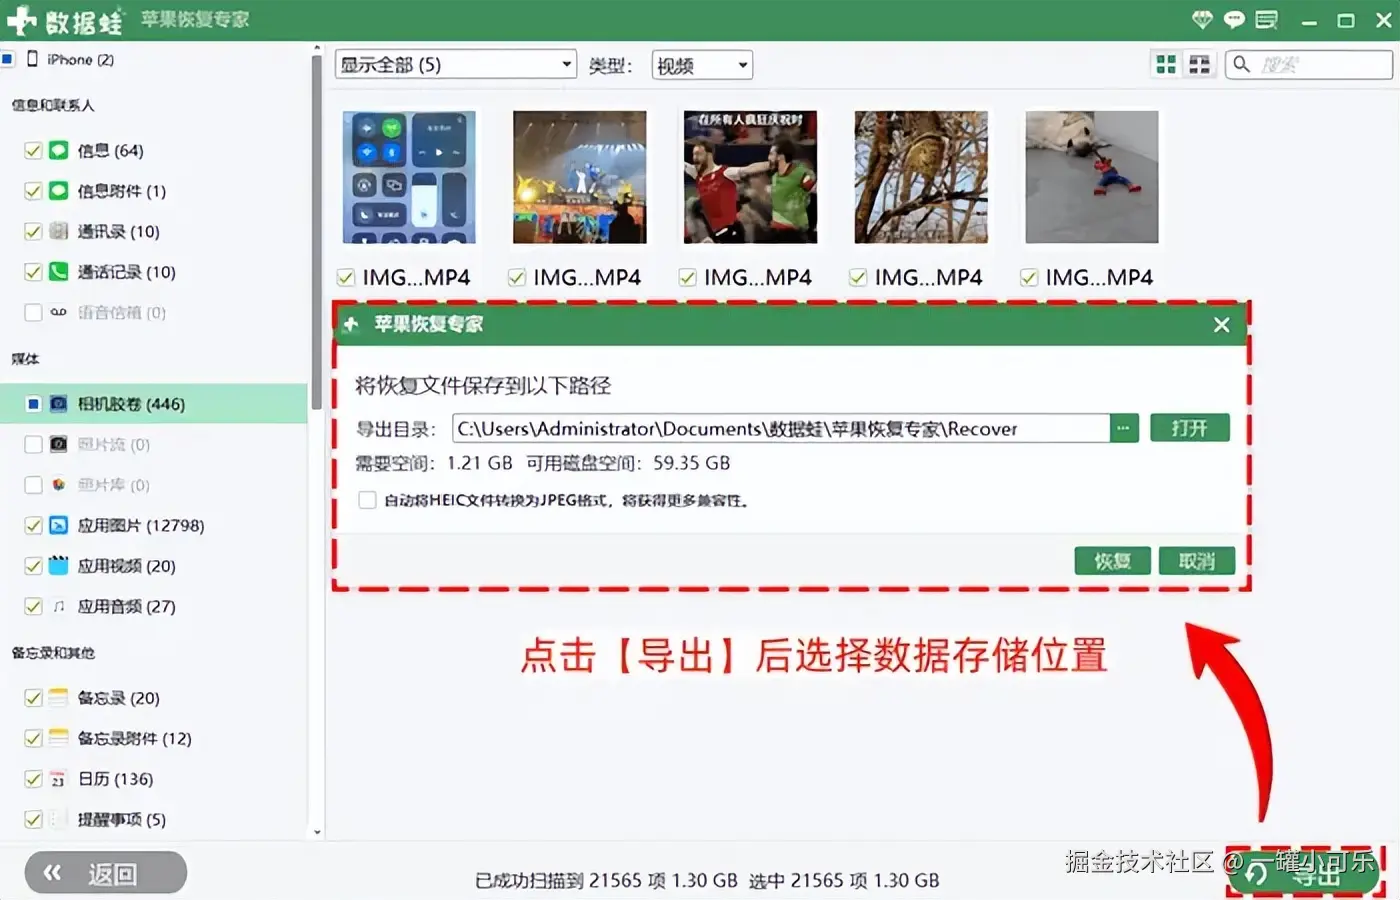Click the 导出 export button
The height and width of the screenshot is (900, 1400).
1305,873
